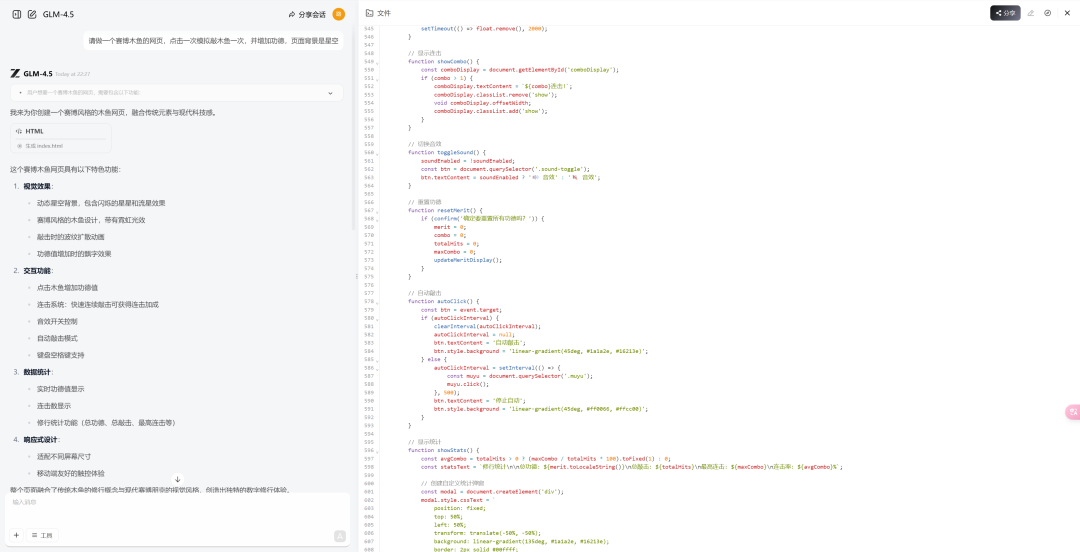Click the scroll-to-bottom arrow button

point(178,479)
